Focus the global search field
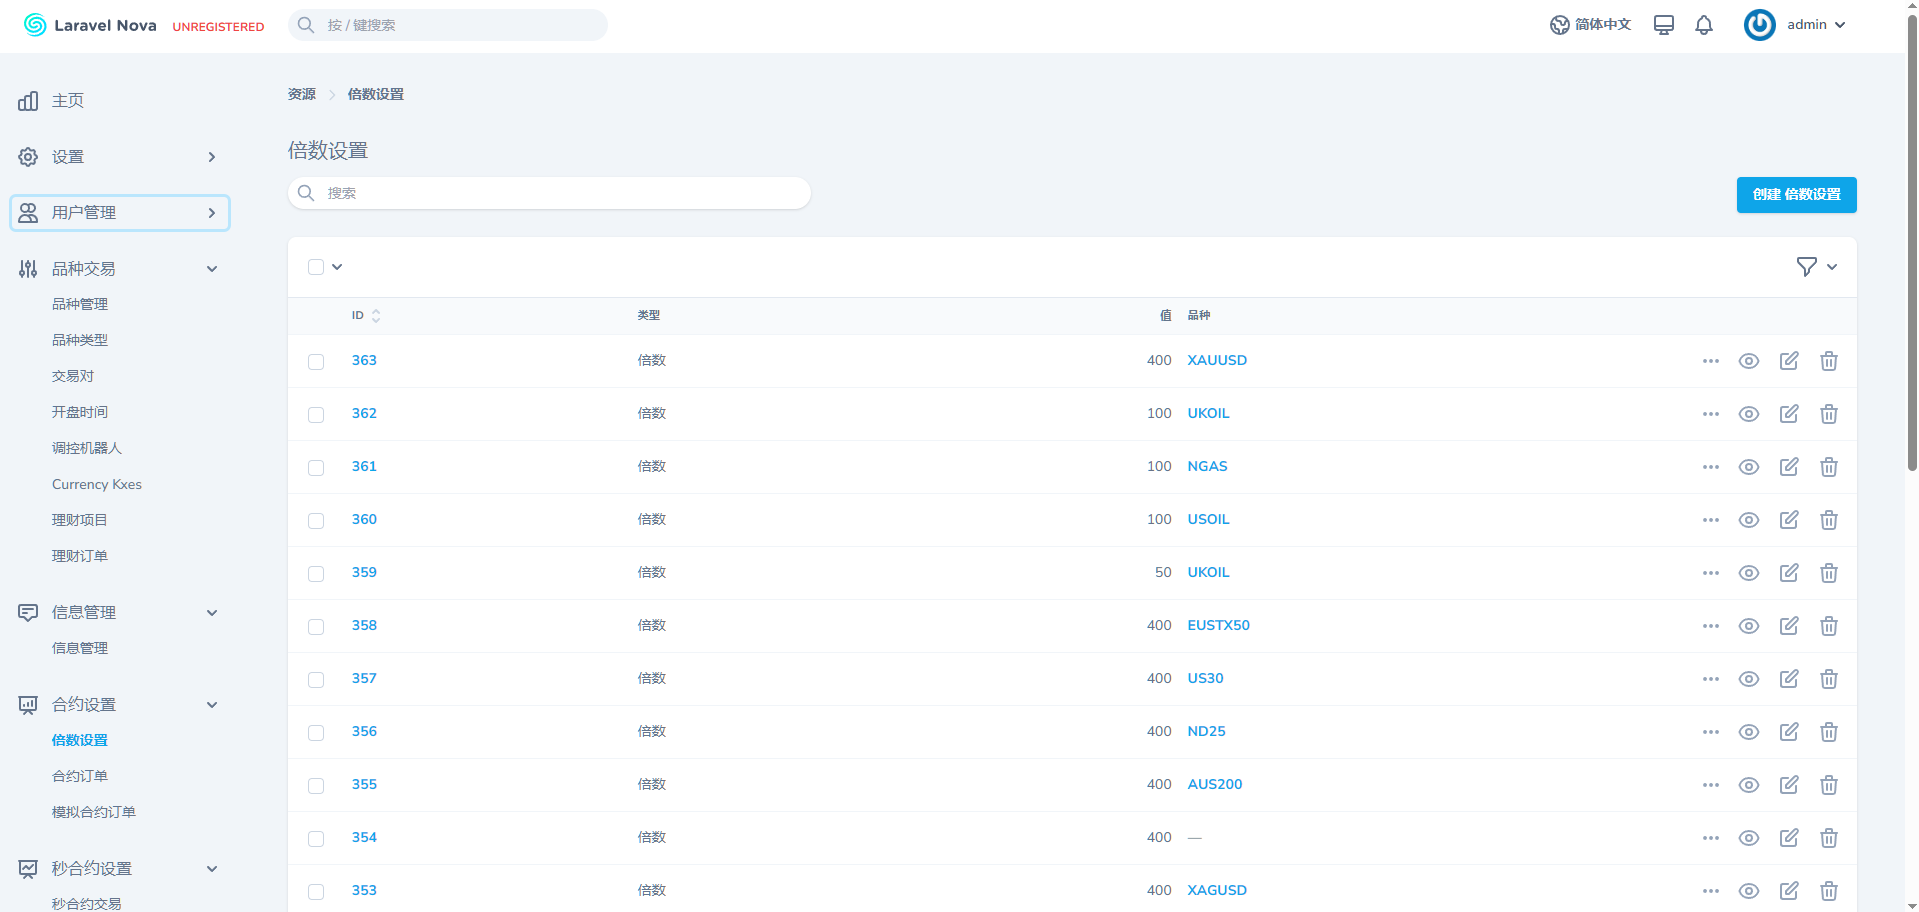The width and height of the screenshot is (1919, 912). coord(448,25)
